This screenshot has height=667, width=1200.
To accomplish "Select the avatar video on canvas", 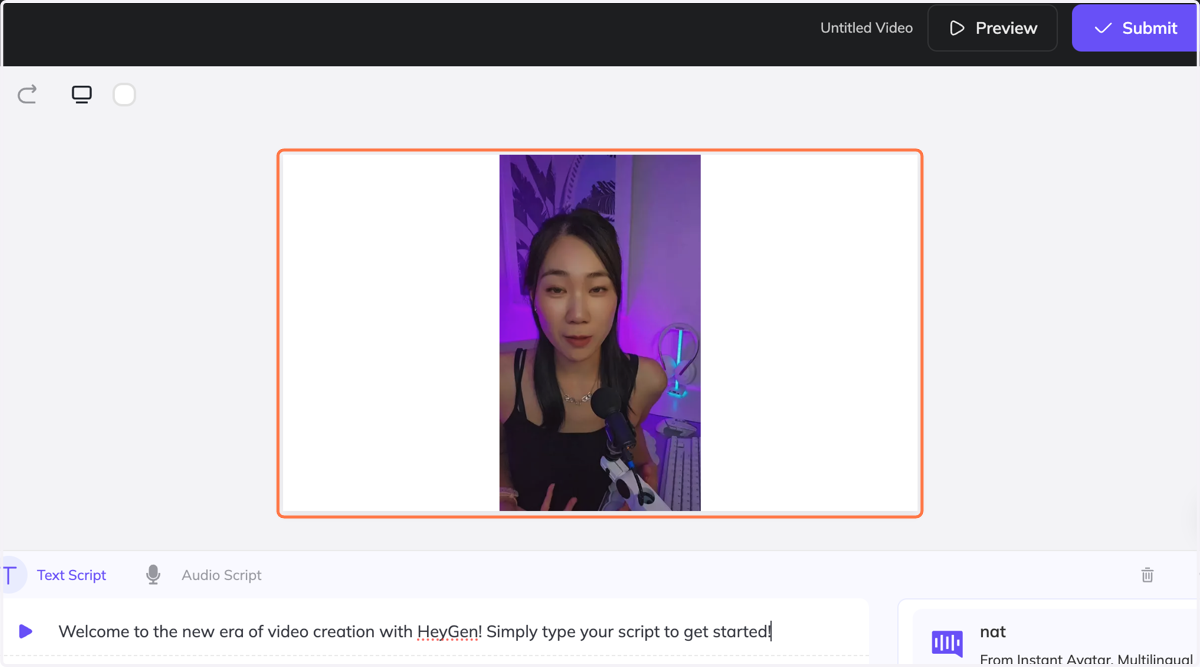I will click(600, 333).
